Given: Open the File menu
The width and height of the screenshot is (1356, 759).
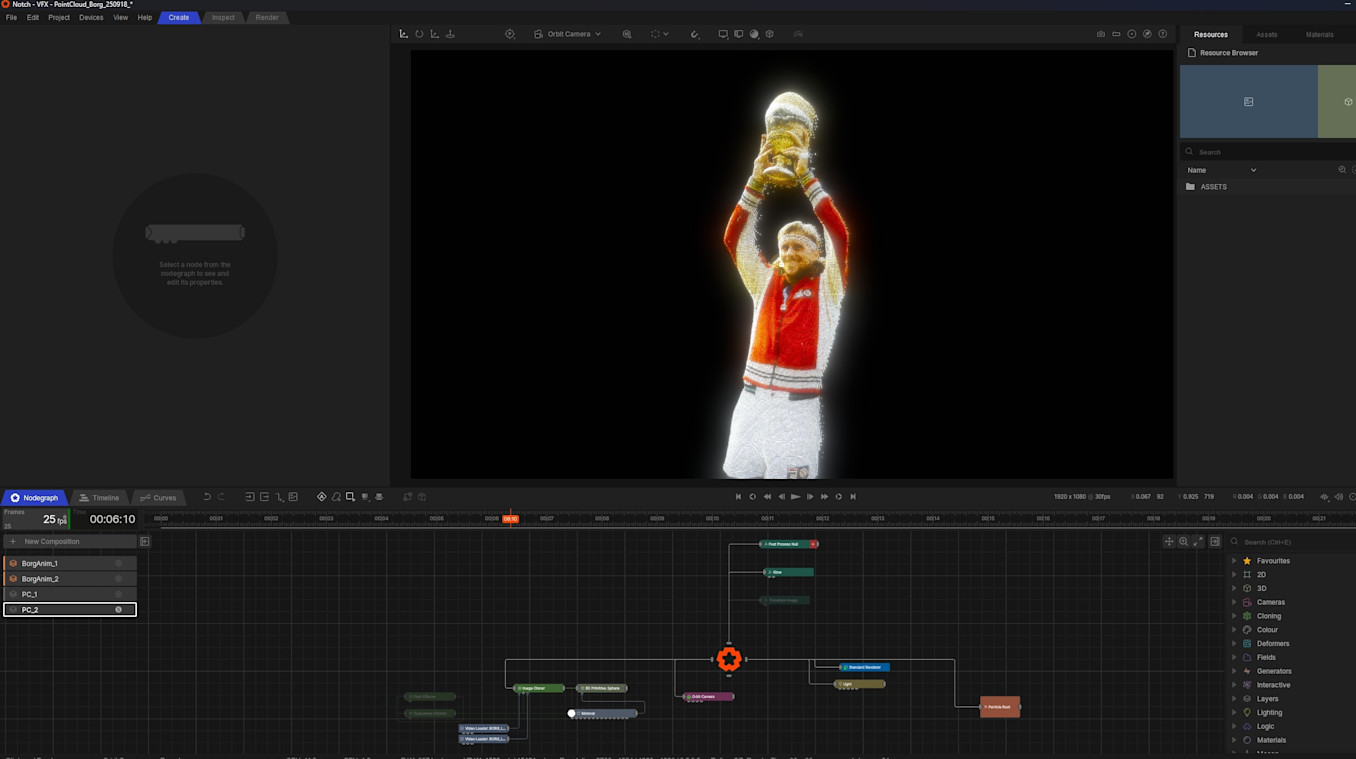Looking at the screenshot, I should coord(11,18).
